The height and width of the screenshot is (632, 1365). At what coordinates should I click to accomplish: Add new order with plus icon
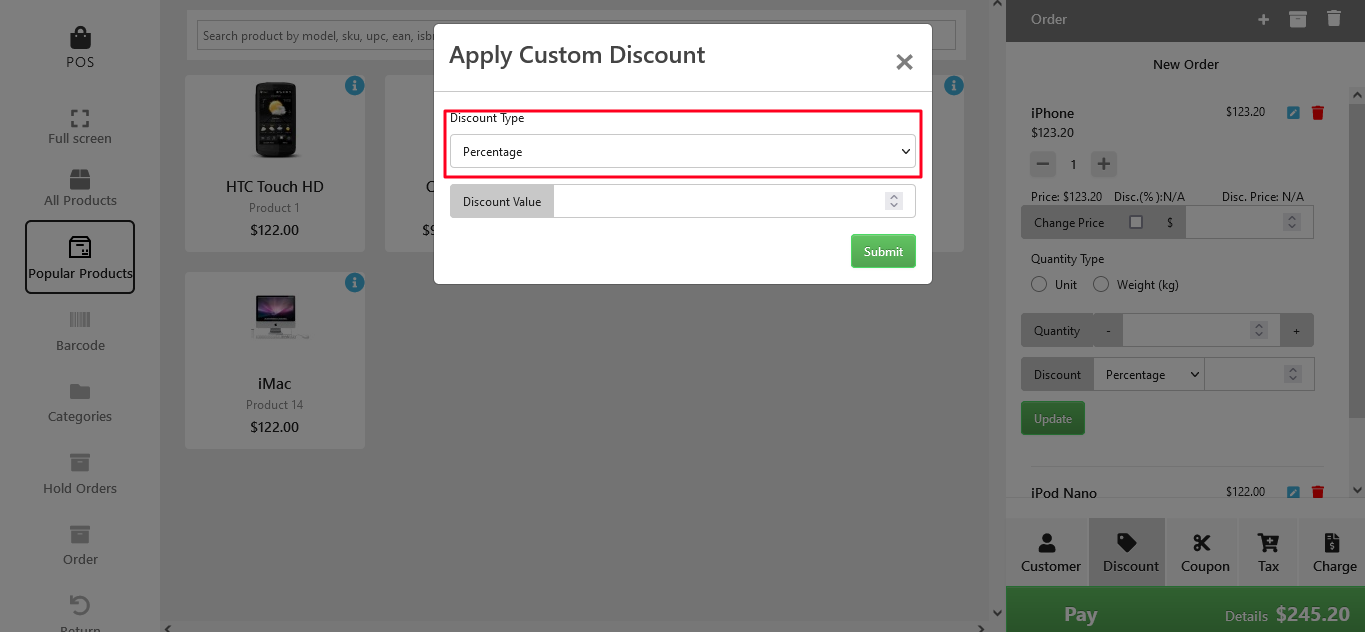[x=1263, y=19]
